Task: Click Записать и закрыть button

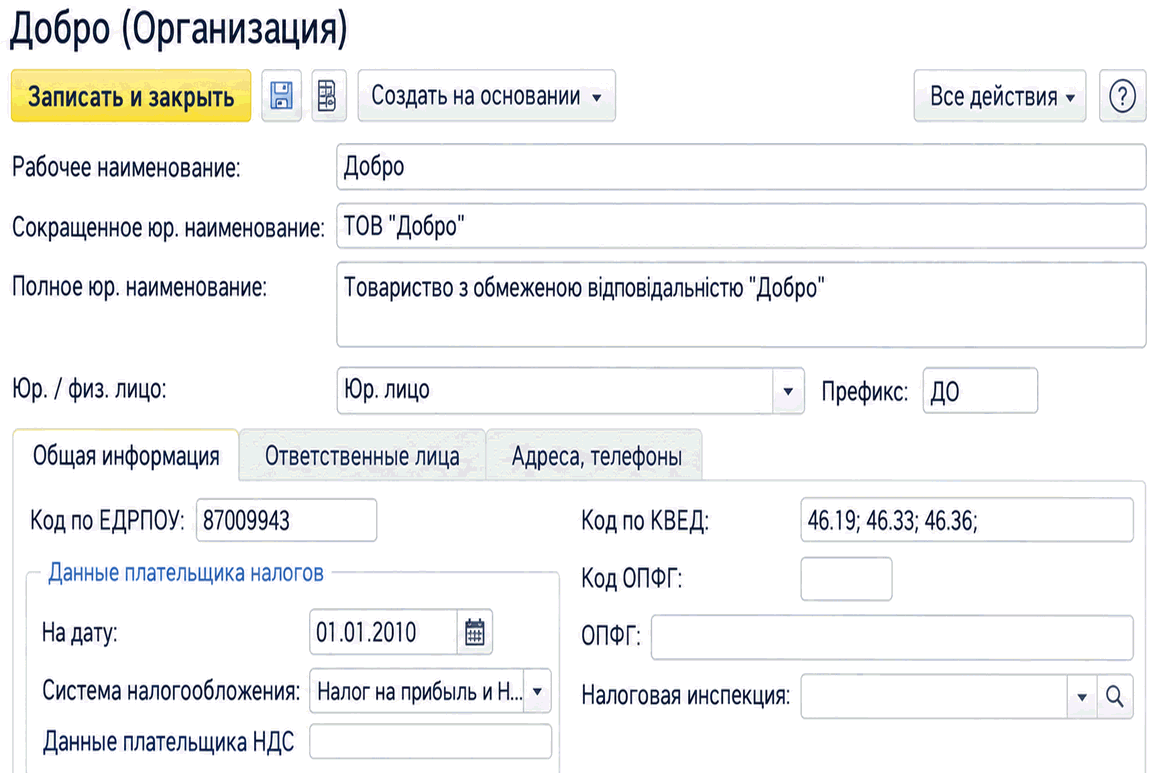Action: (131, 96)
